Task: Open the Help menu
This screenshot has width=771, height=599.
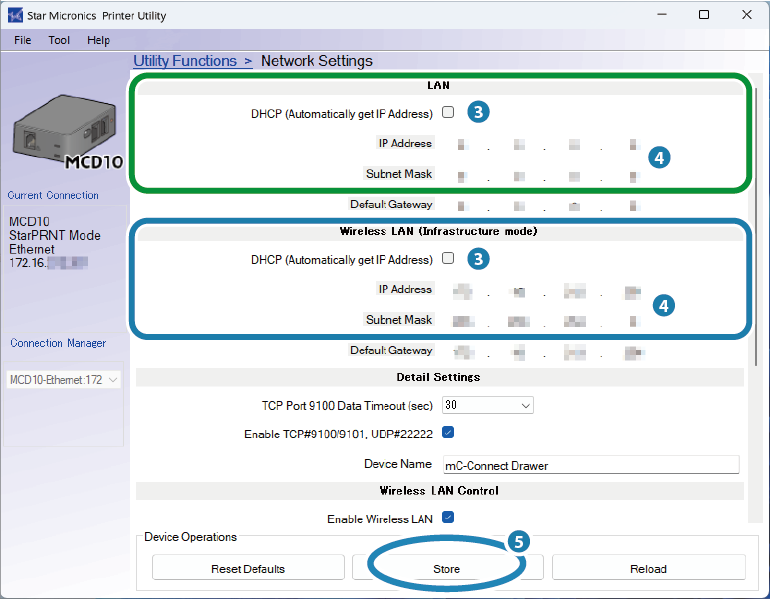Action: point(98,40)
